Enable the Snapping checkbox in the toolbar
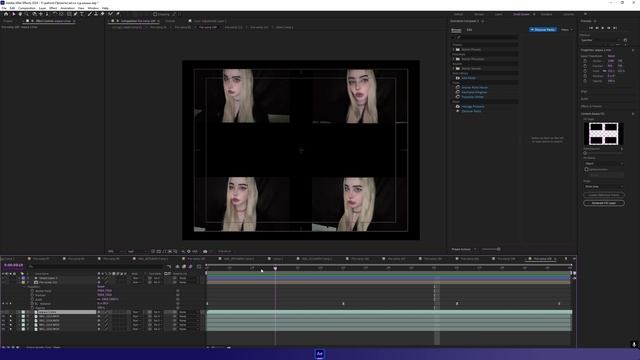The height and width of the screenshot is (360, 640). click(155, 14)
